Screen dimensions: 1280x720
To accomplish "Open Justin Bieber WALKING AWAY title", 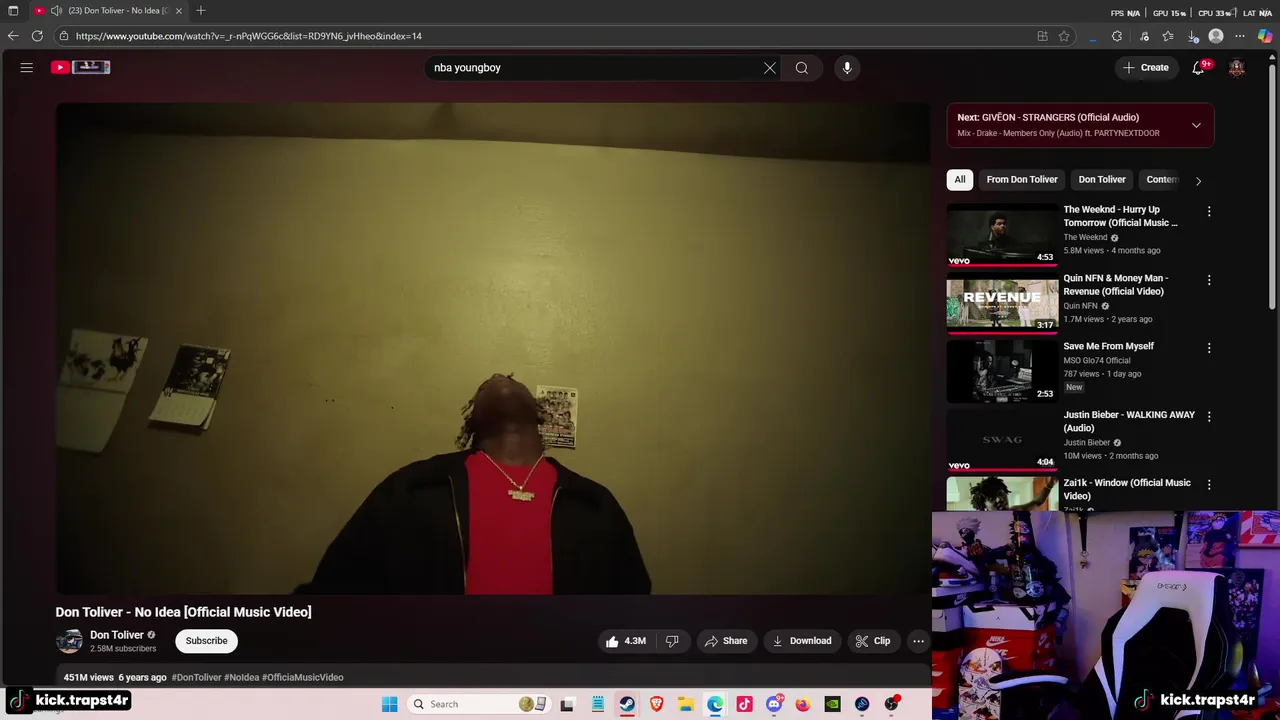I will [1129, 421].
